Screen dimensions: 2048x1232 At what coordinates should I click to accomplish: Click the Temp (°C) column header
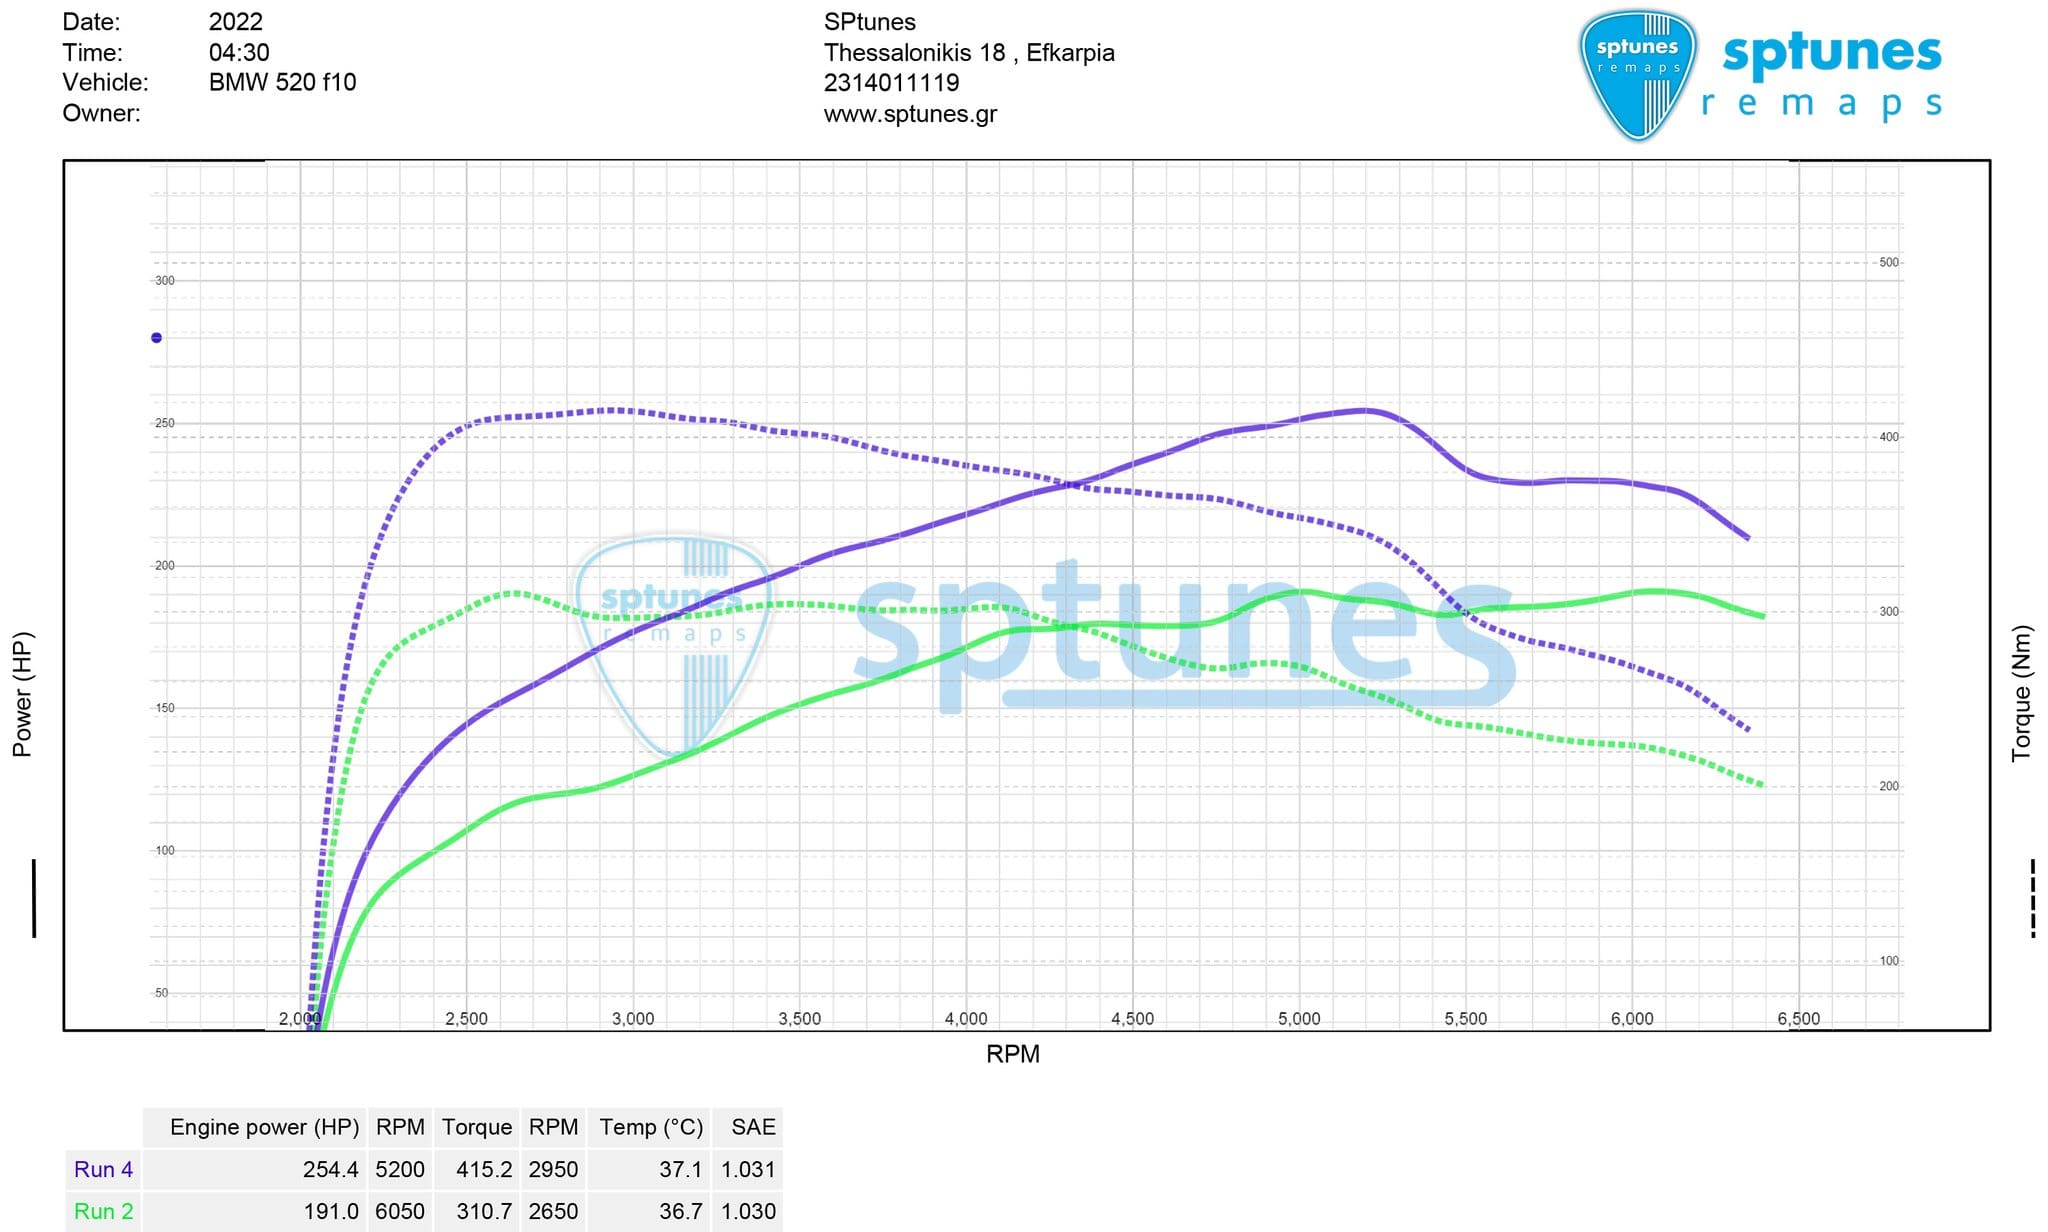pos(651,1127)
